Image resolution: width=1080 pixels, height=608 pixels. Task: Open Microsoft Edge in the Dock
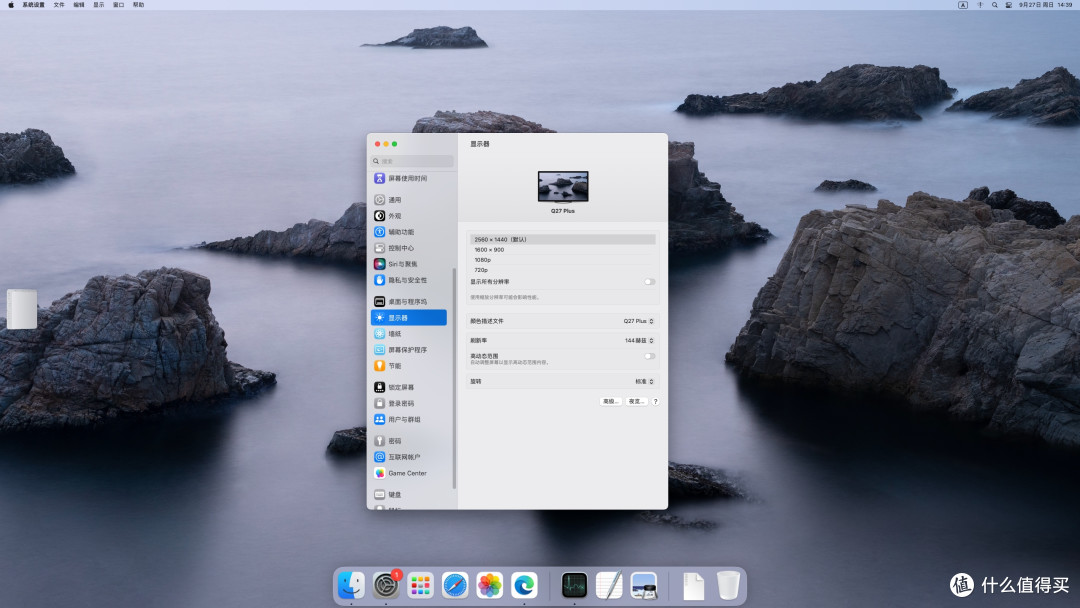point(524,585)
